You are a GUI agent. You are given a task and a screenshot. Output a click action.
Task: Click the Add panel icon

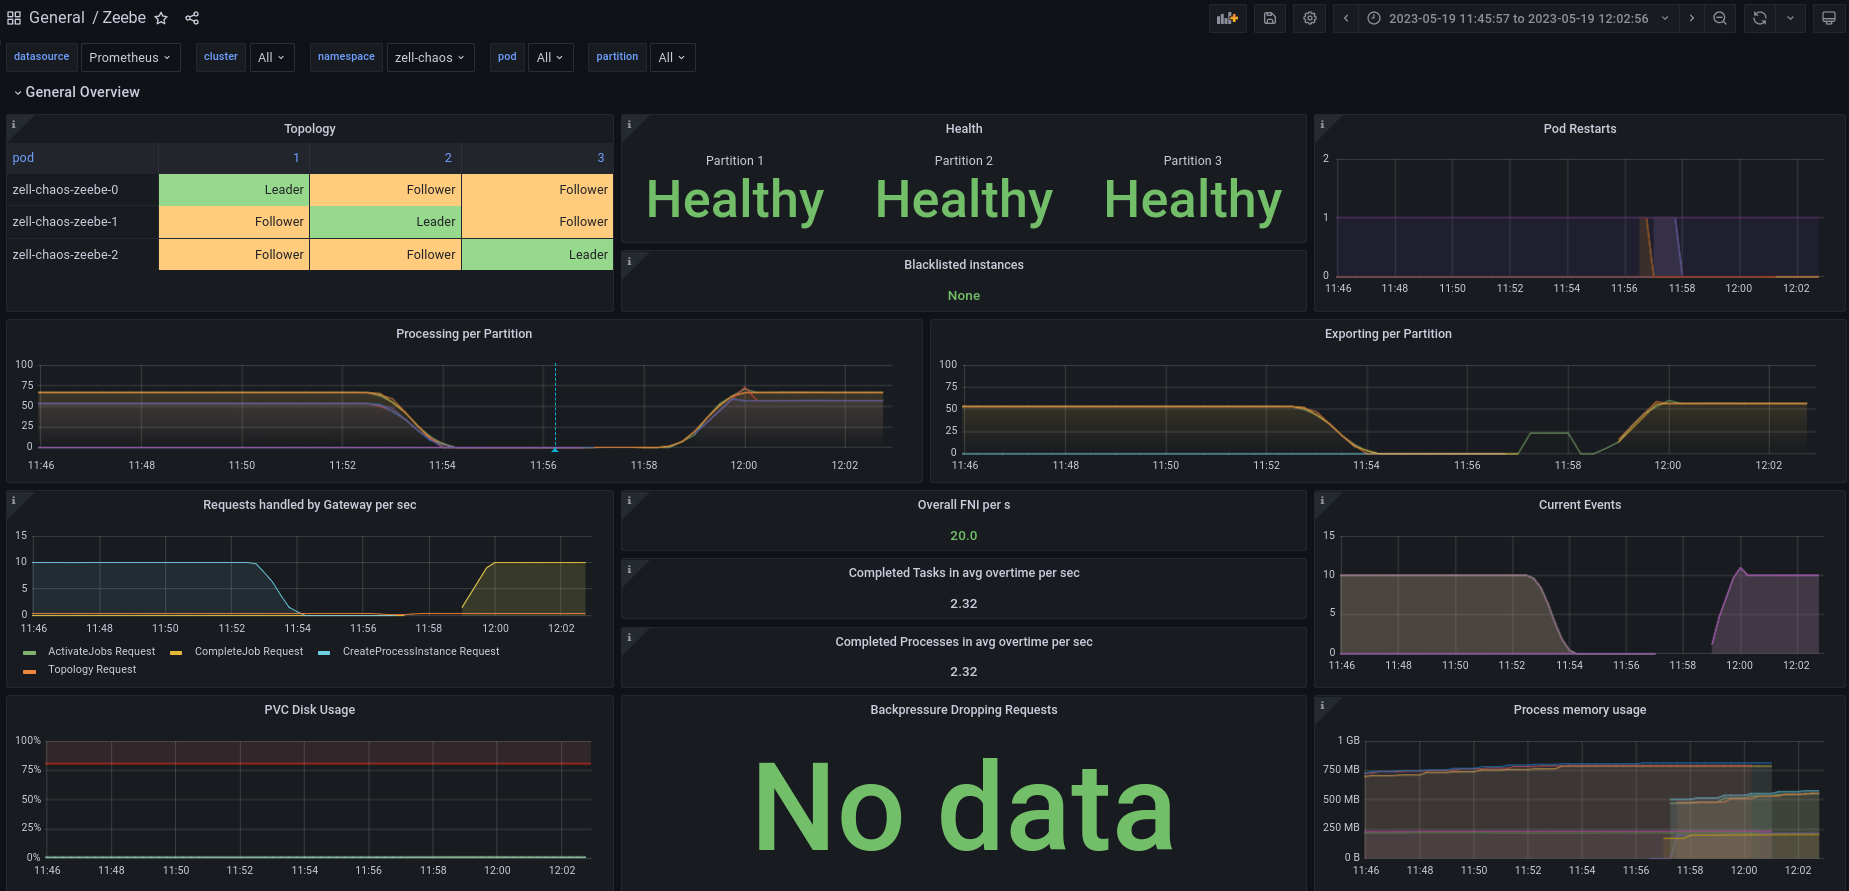tap(1227, 18)
